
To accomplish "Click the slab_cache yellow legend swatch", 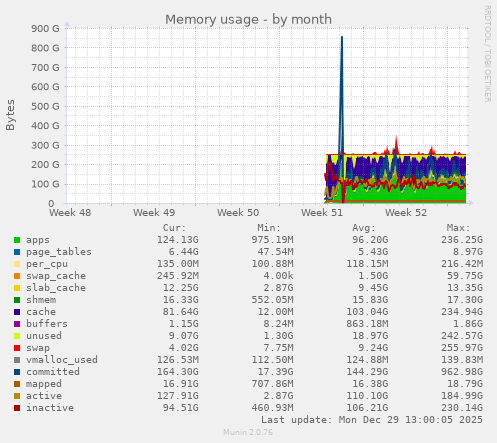I will [17, 288].
